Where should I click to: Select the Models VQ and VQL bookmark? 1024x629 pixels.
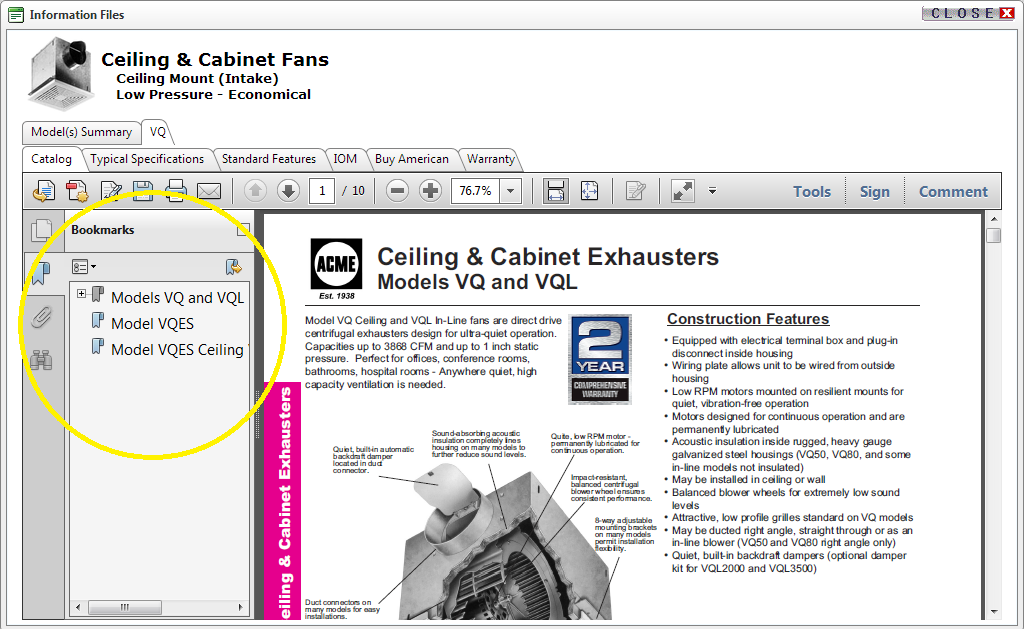point(177,297)
